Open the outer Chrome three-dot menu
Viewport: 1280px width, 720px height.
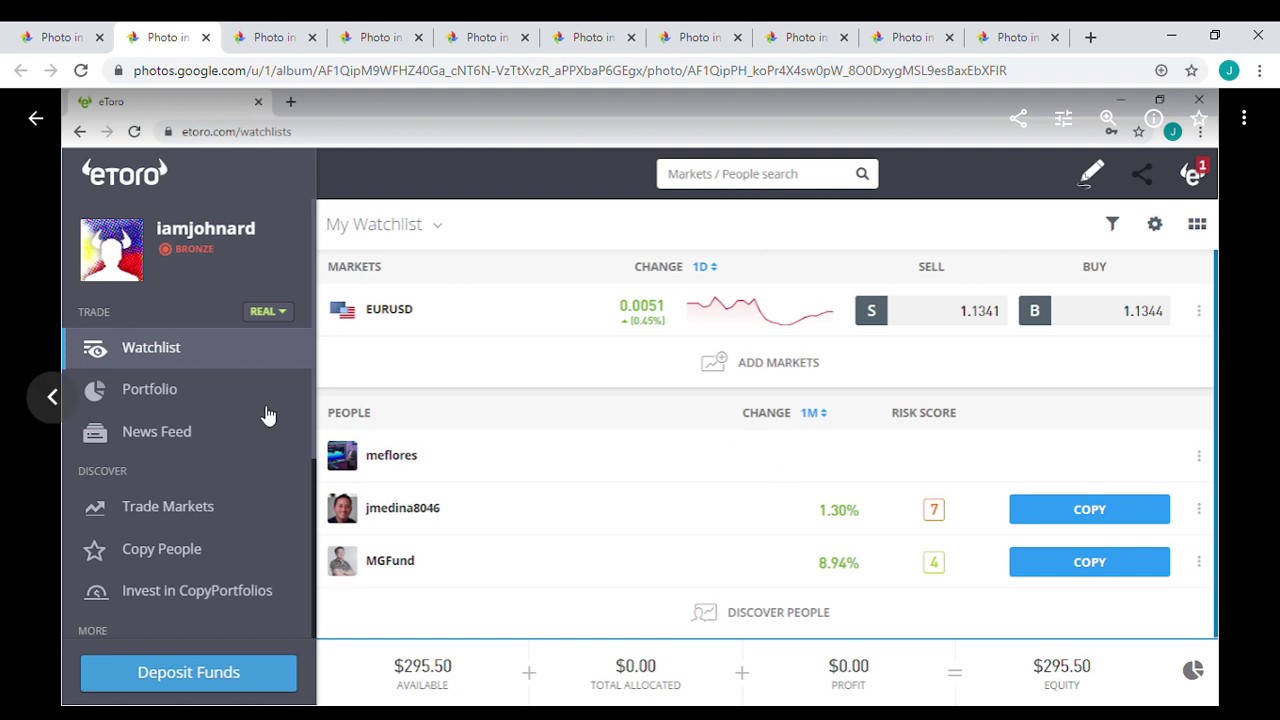pos(1260,70)
